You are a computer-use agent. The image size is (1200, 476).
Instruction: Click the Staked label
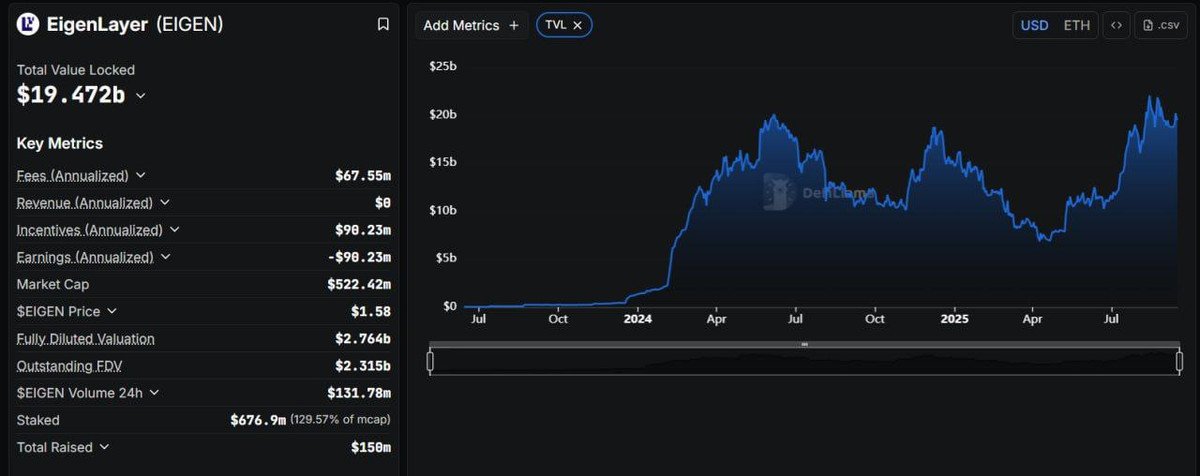pos(38,420)
